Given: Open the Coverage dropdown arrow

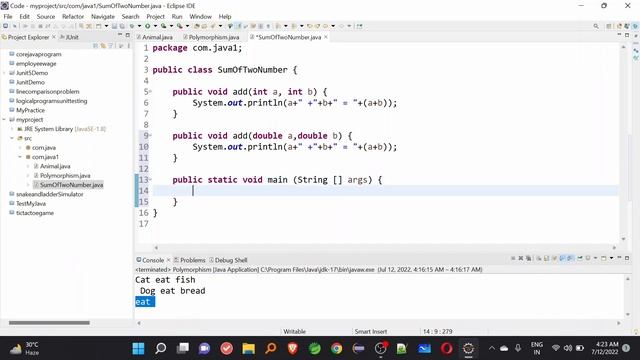Looking at the screenshot, I should click(171, 26).
